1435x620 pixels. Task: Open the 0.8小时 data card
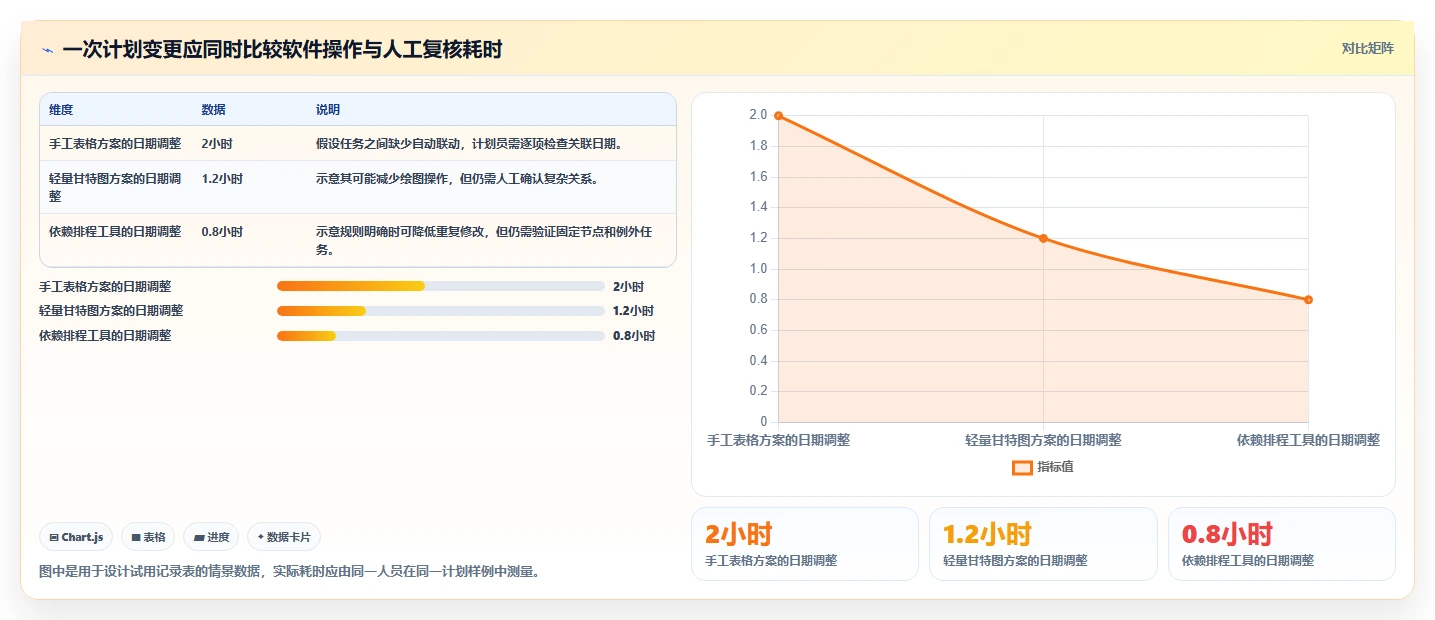click(1281, 544)
